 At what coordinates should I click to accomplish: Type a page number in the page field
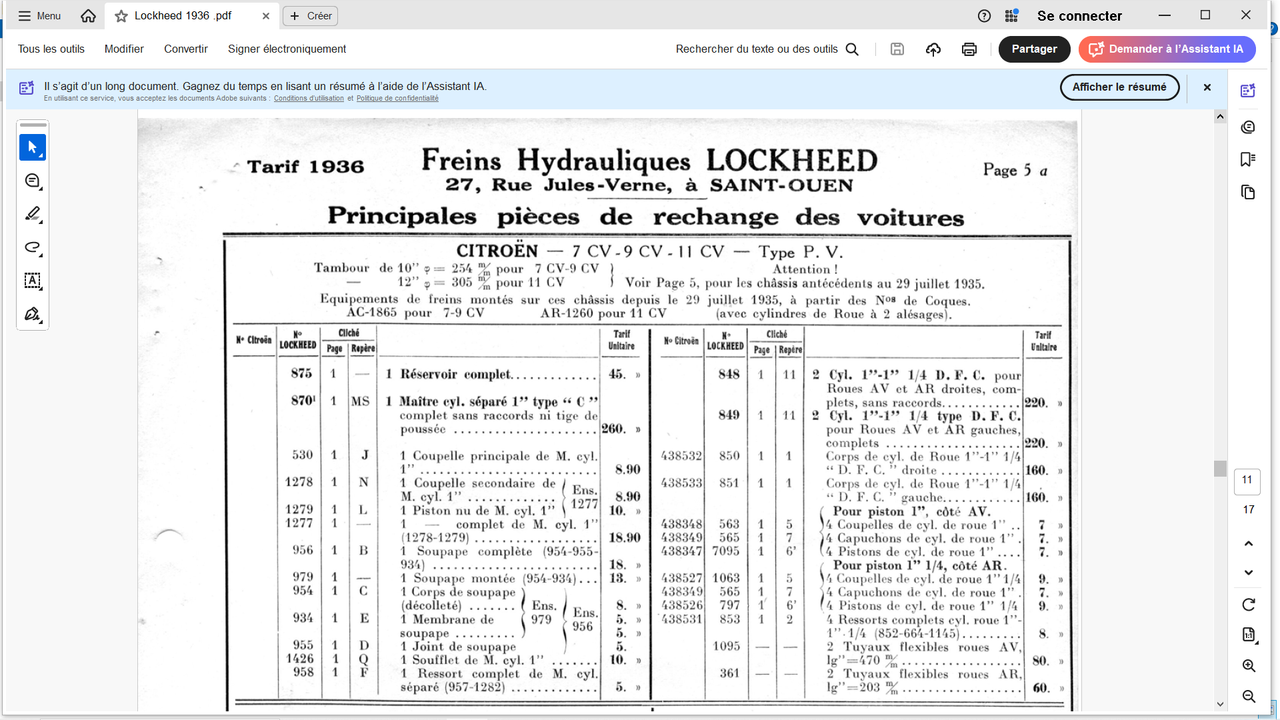tap(1247, 481)
